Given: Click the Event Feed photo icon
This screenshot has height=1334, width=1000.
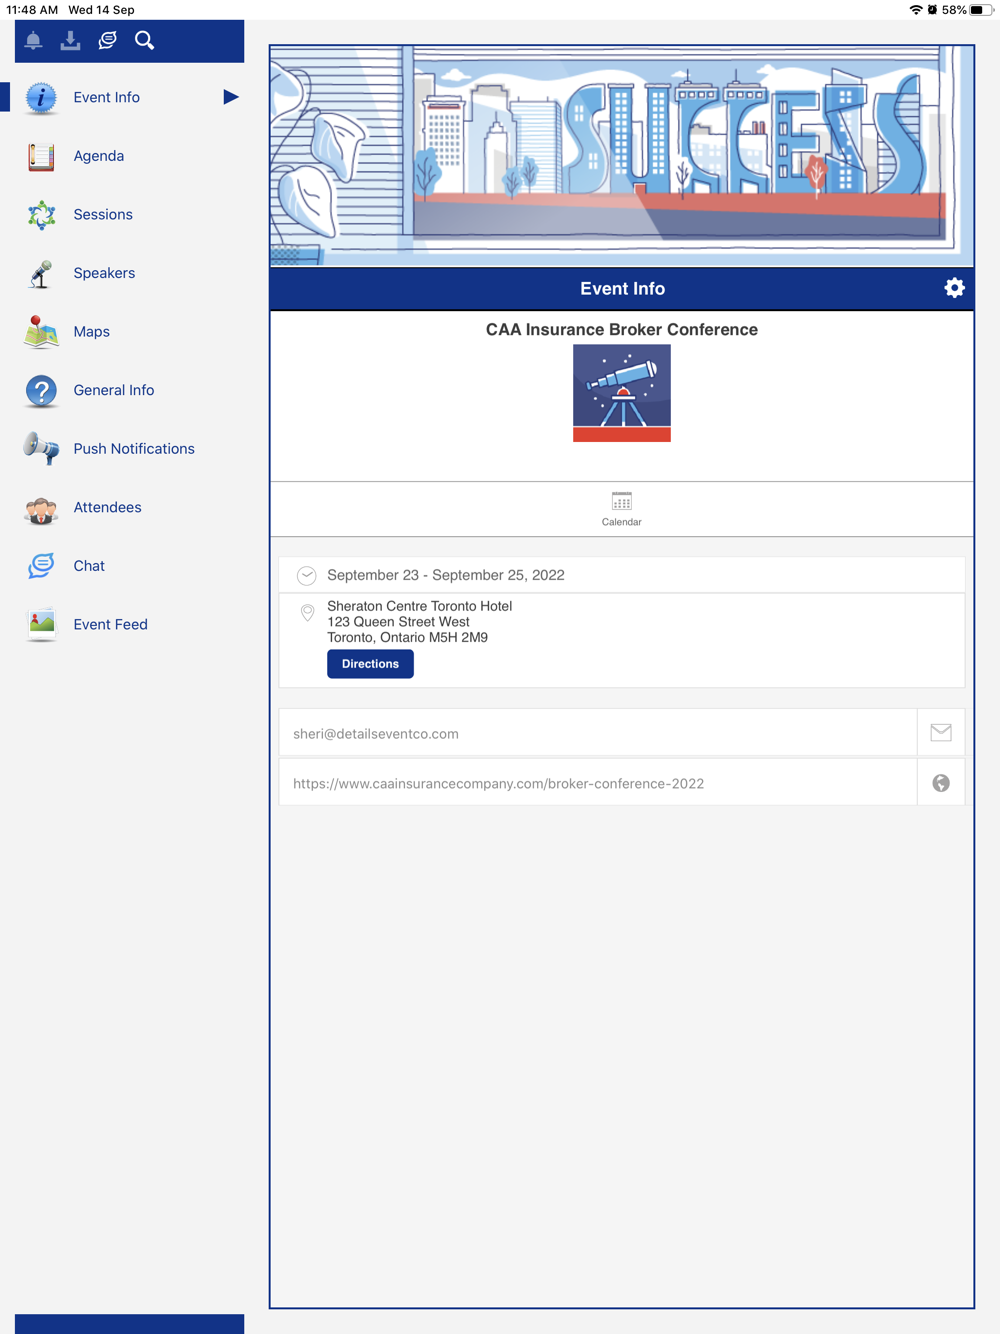Looking at the screenshot, I should click(41, 625).
